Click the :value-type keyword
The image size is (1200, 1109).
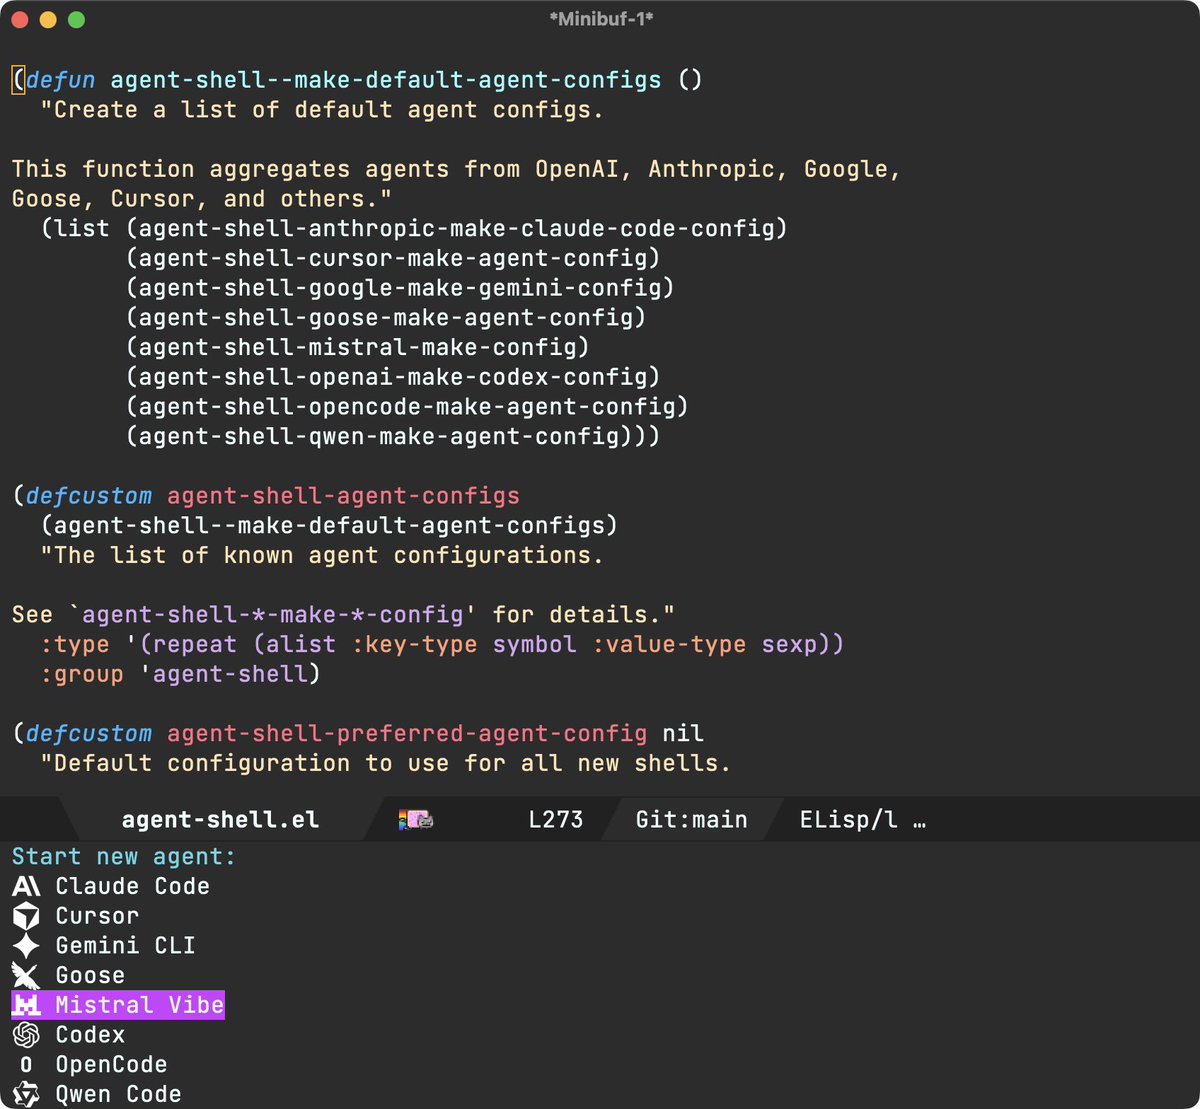click(x=669, y=645)
